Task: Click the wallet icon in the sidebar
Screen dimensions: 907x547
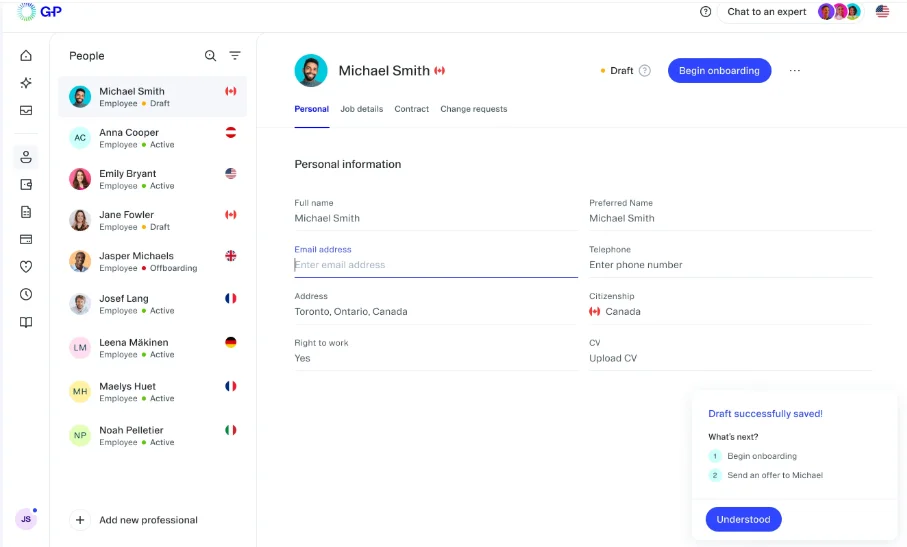Action: point(26,184)
